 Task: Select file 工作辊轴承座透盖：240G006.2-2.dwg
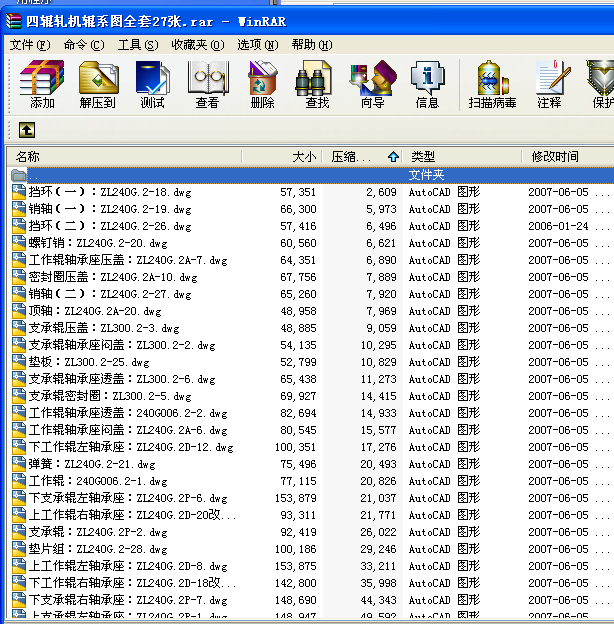128,413
